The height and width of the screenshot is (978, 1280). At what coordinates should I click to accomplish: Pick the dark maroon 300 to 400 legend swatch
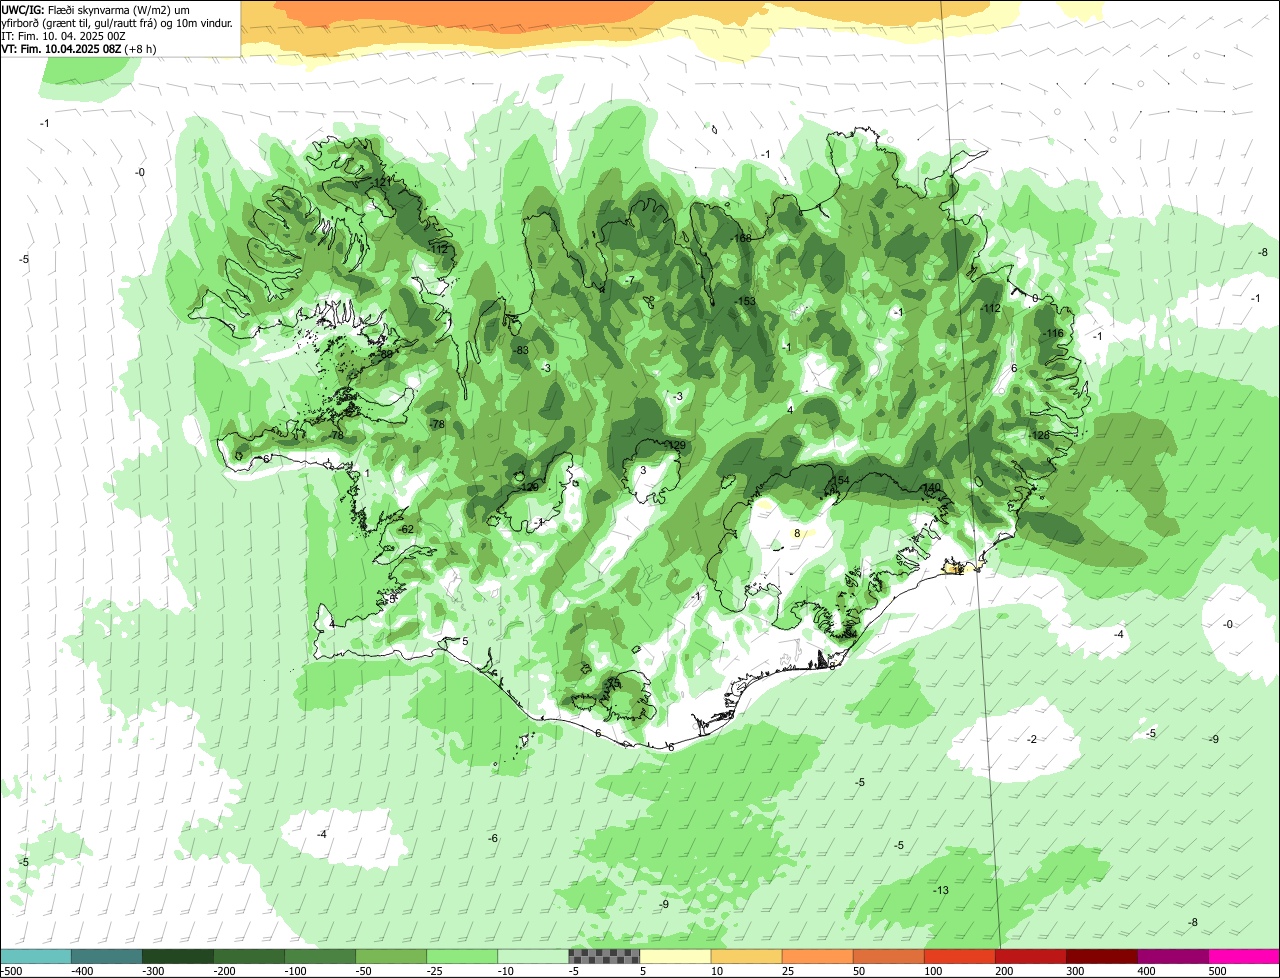(x=1101, y=955)
